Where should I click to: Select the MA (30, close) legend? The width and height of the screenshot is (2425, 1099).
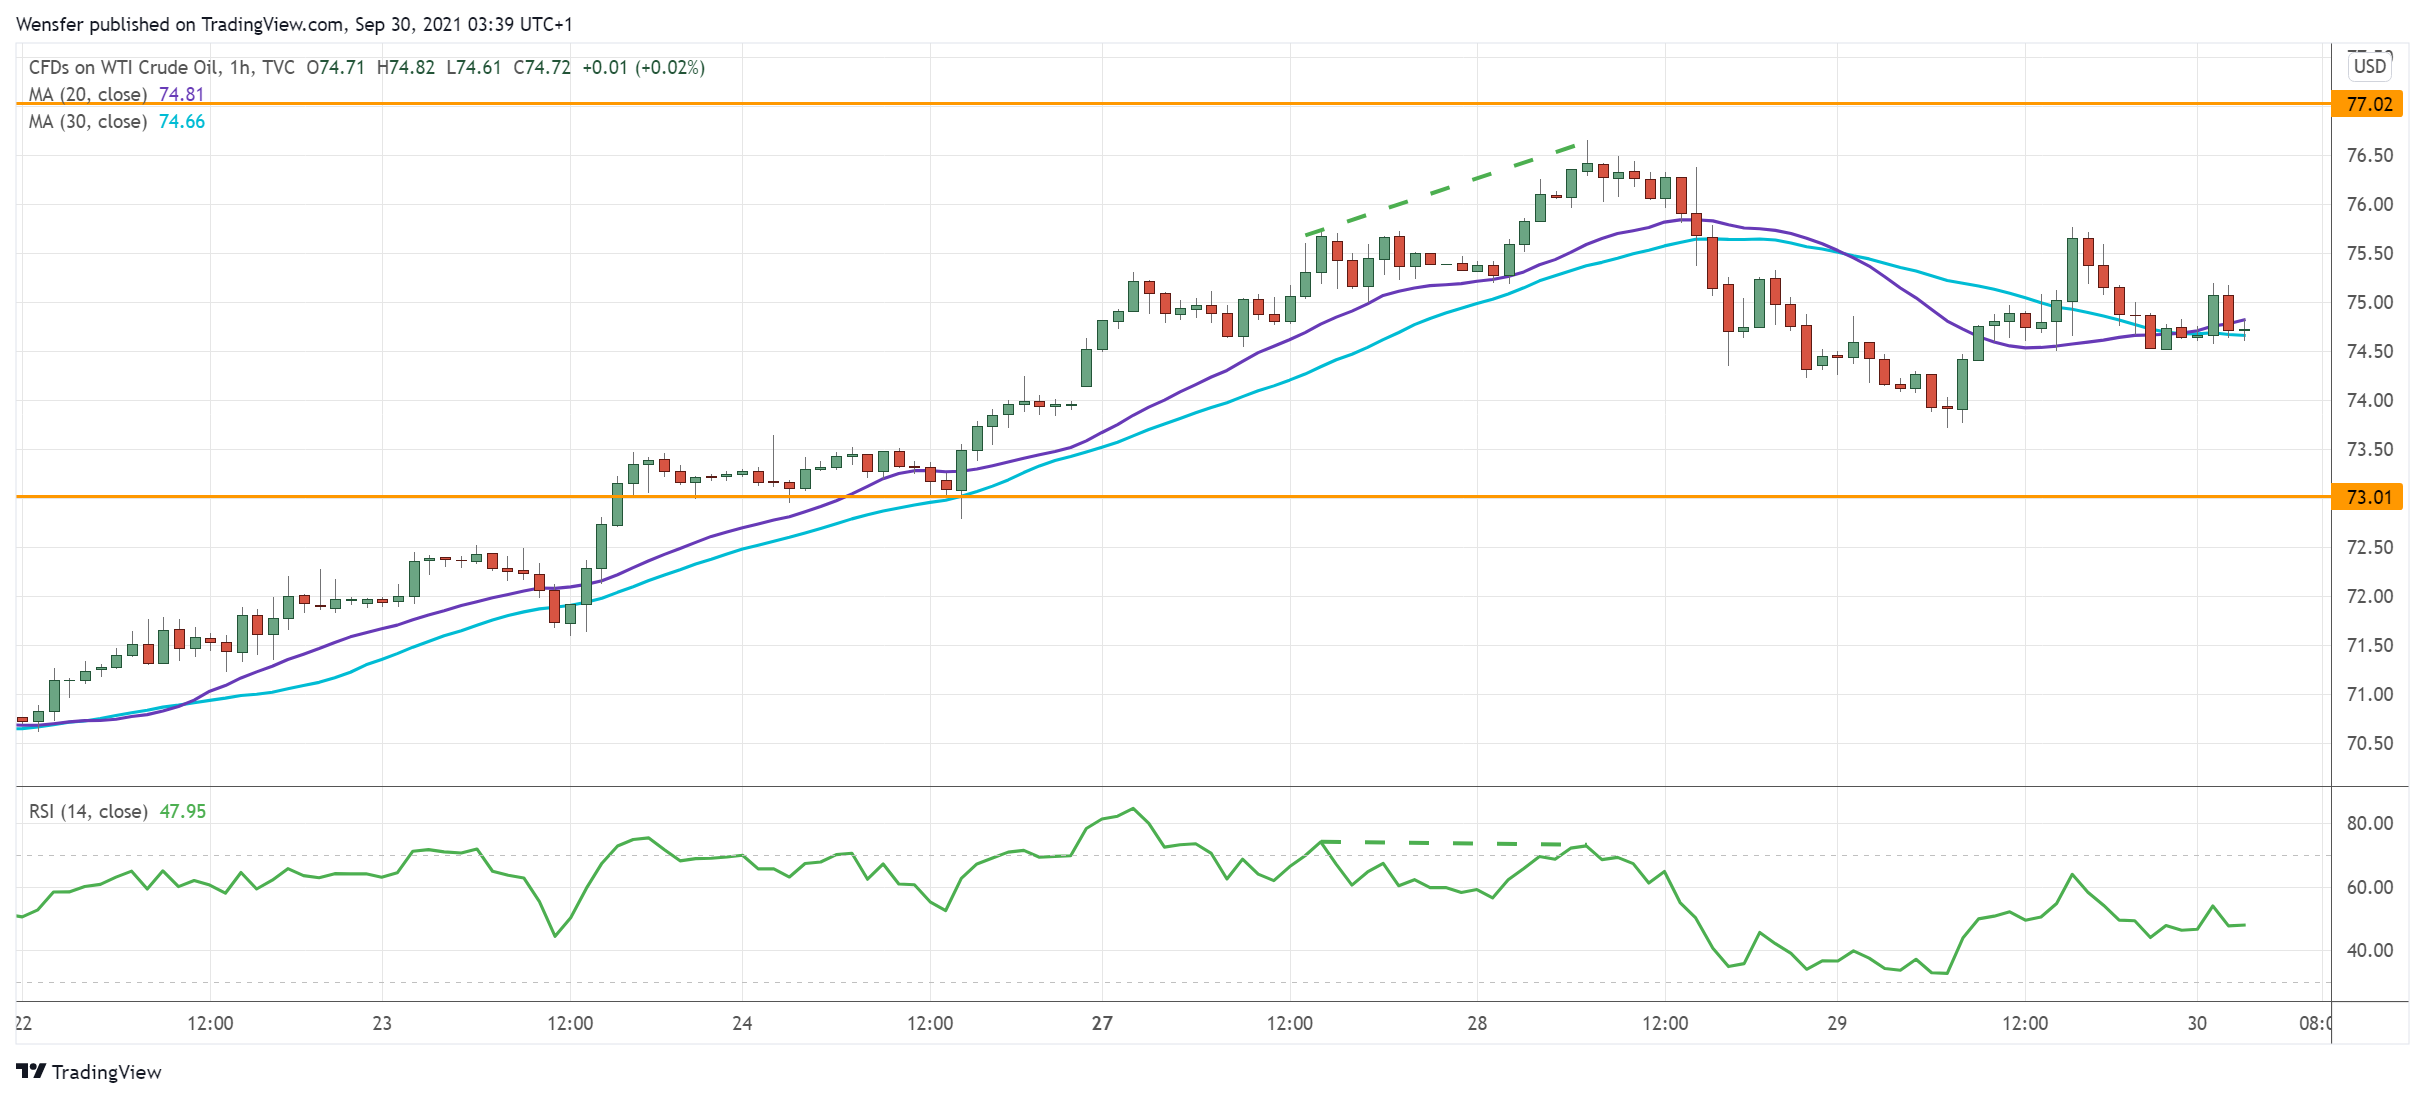(x=88, y=121)
